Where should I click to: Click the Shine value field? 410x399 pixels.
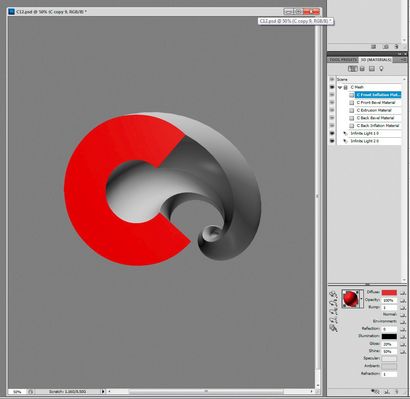389,351
